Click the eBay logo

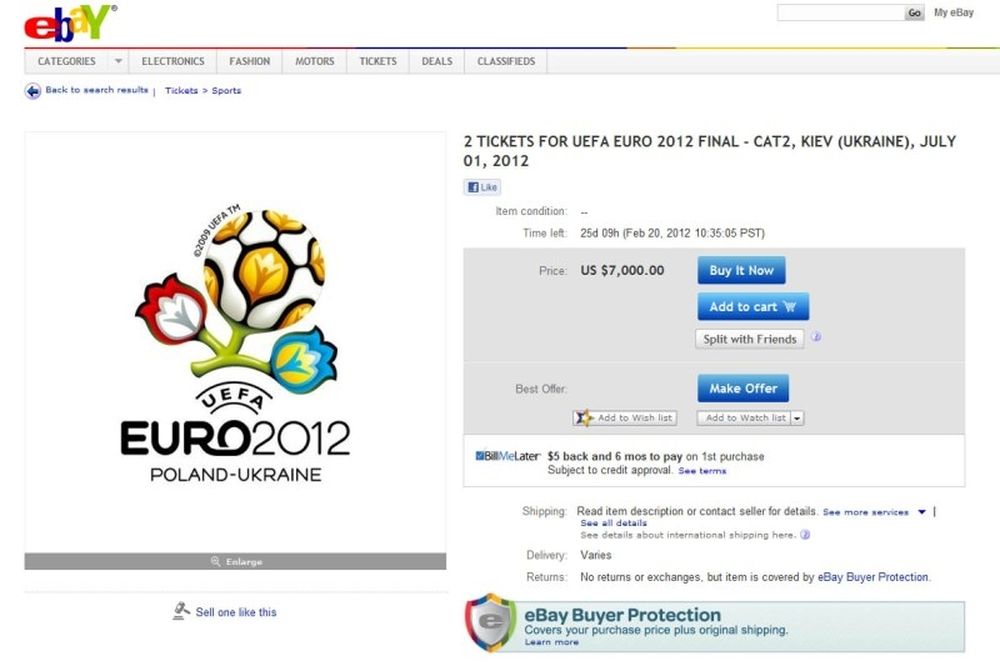(x=71, y=24)
